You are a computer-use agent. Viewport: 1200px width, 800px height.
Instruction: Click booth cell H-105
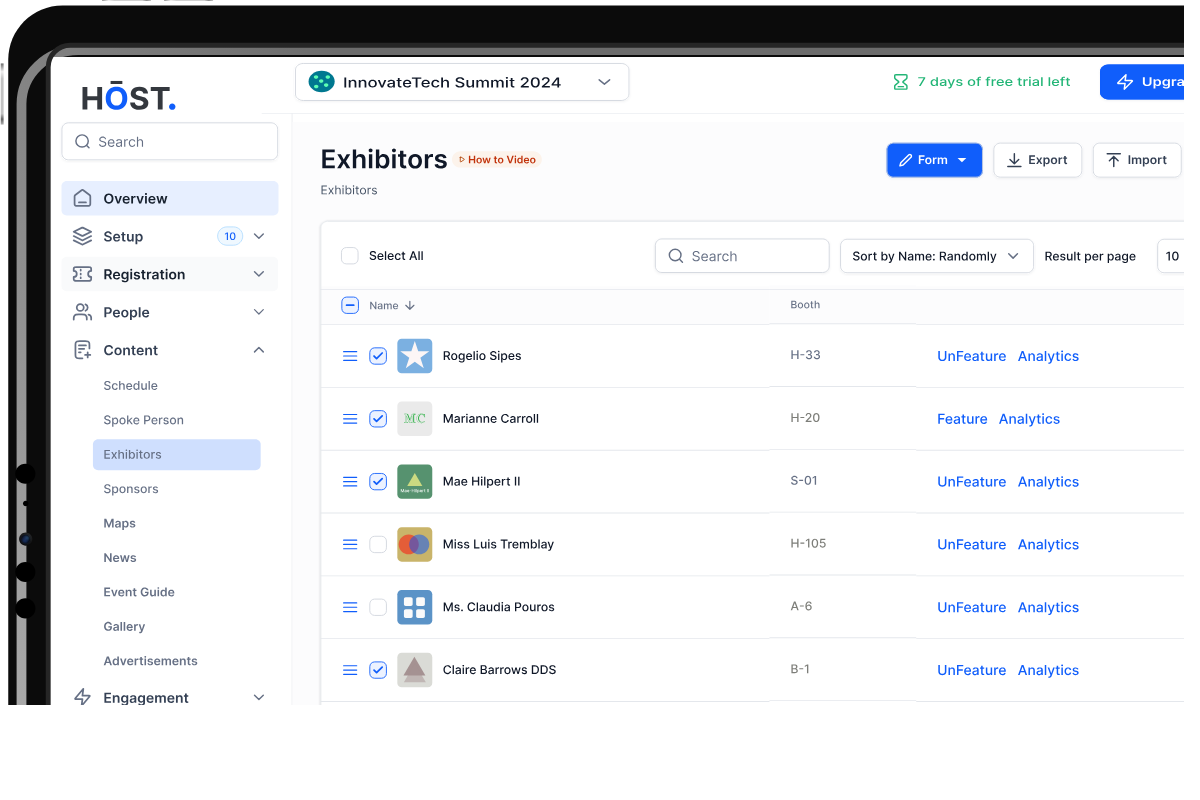[808, 544]
